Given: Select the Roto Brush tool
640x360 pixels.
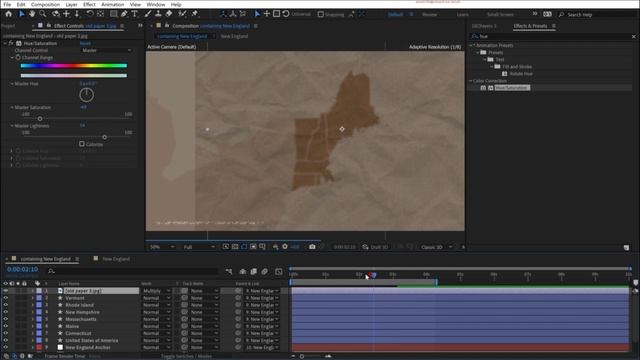Looking at the screenshot, I should pyautogui.click(x=182, y=14).
